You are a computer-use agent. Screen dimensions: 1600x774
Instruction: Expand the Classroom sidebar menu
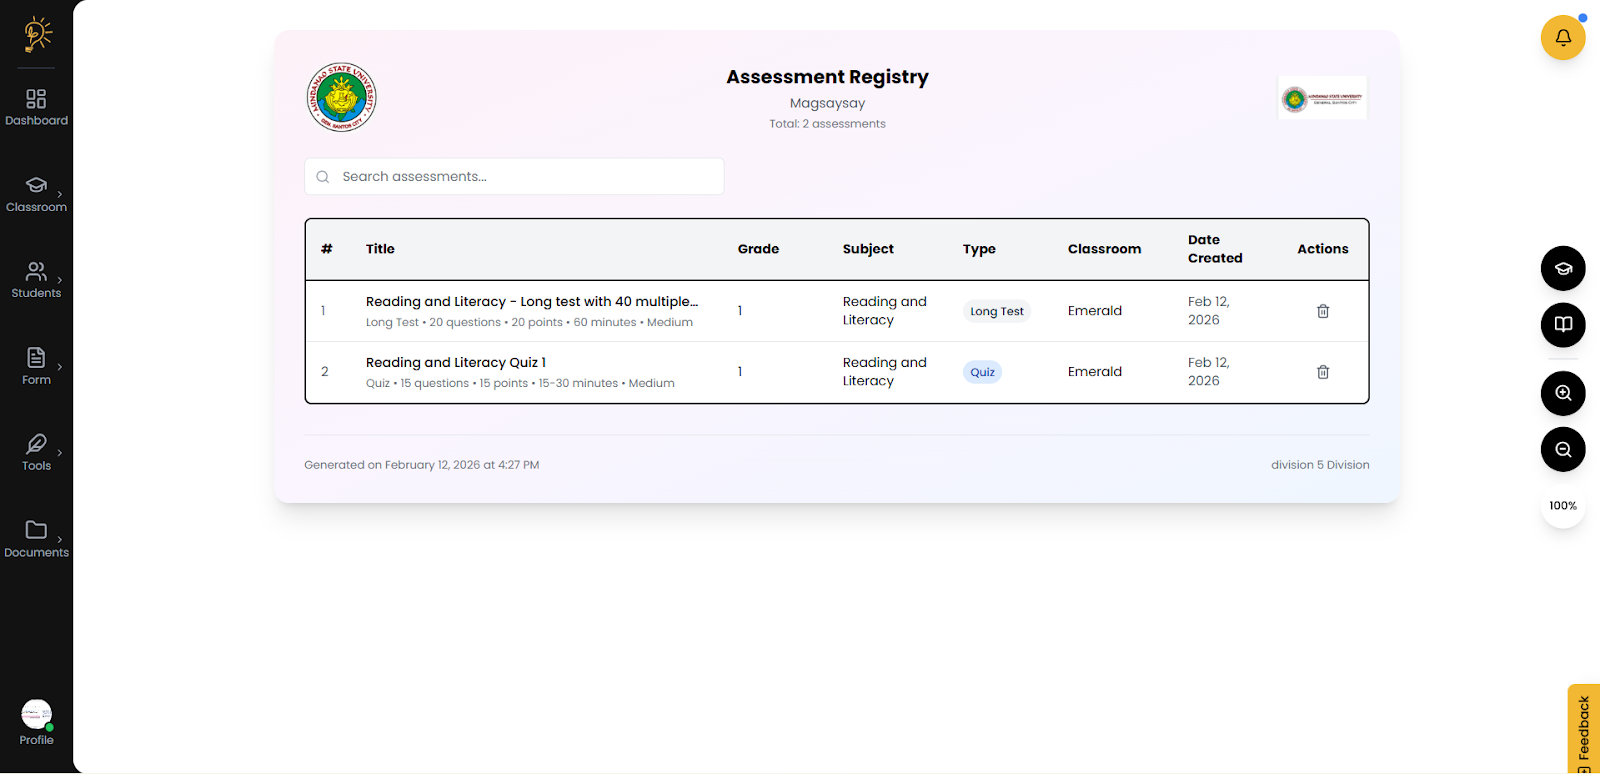point(37,194)
